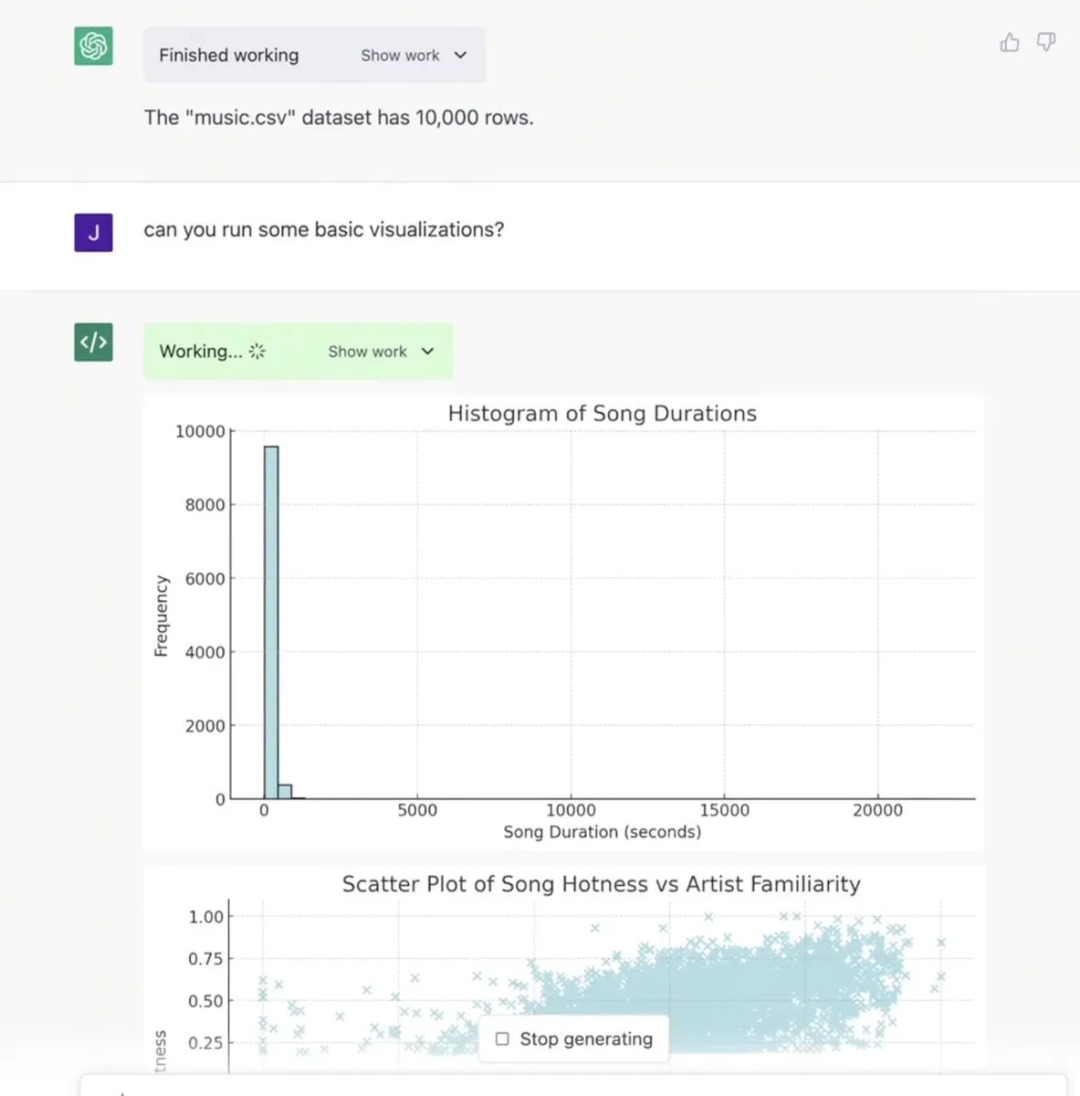Click the loading spinner next to Working

pyautogui.click(x=257, y=352)
